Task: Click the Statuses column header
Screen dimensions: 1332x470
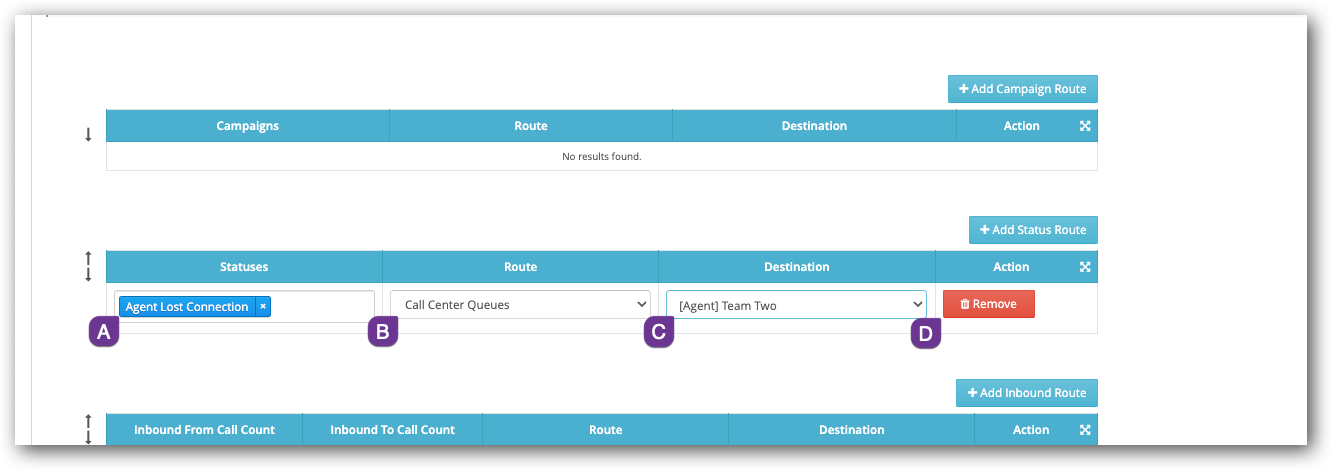Action: coord(244,267)
